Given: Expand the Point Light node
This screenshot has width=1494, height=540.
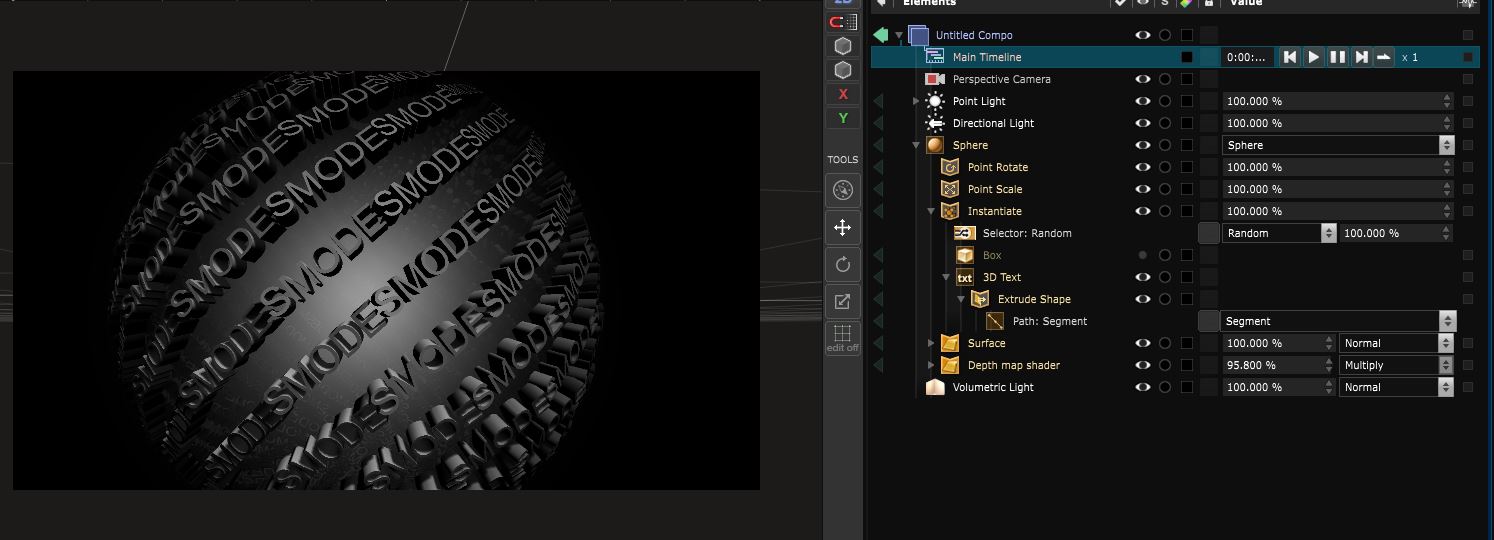Looking at the screenshot, I should [x=916, y=101].
